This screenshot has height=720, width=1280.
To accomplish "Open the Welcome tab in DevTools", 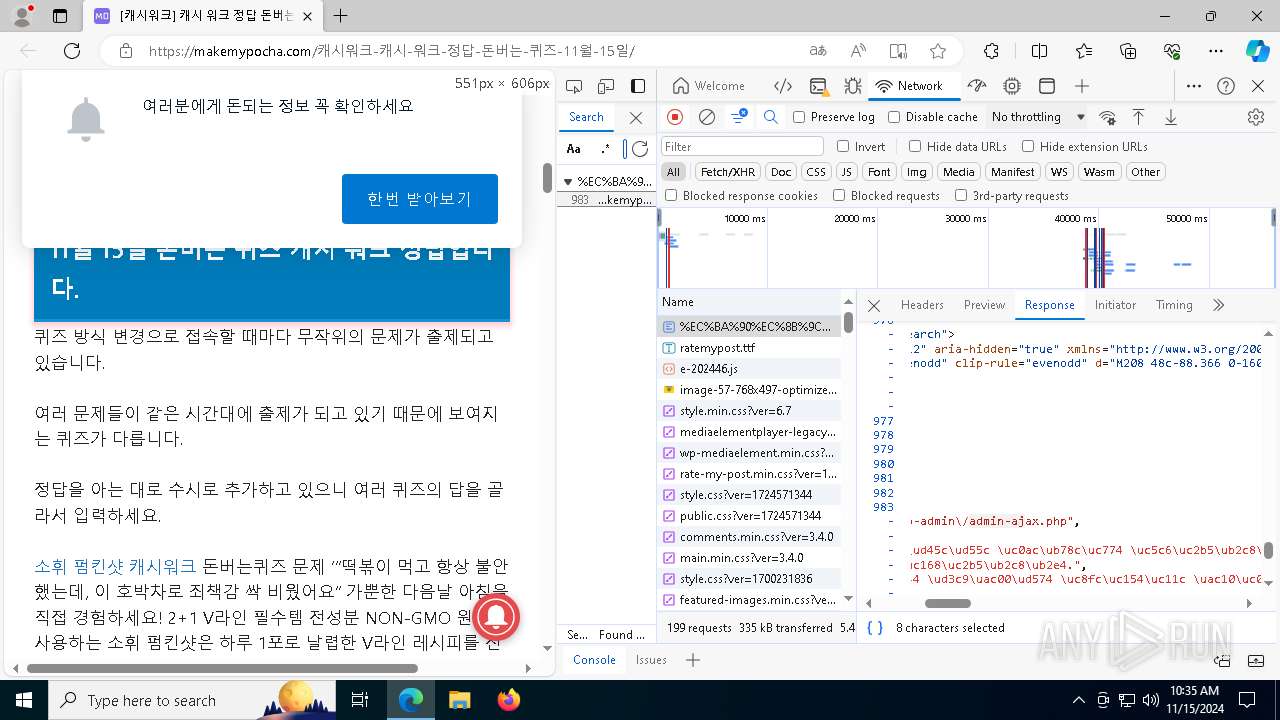I will coord(709,86).
